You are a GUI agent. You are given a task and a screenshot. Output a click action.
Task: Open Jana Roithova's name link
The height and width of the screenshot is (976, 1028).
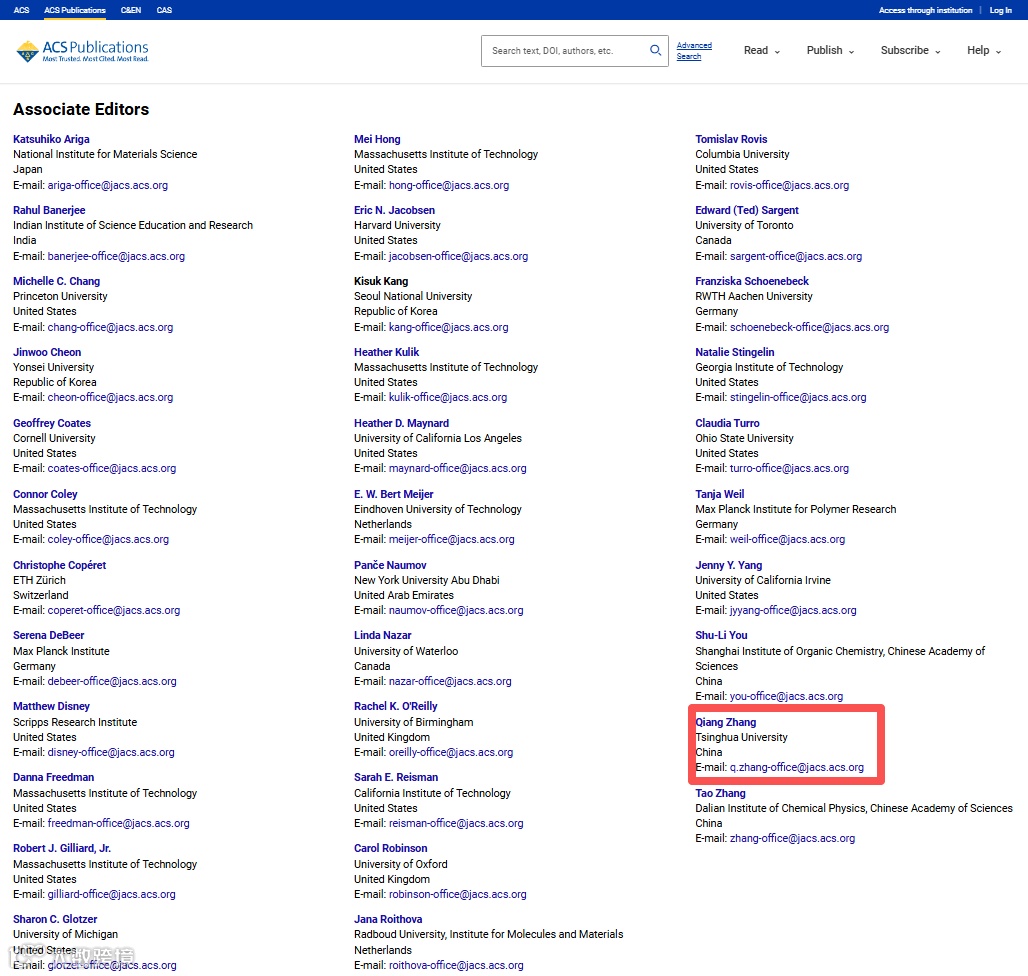[388, 919]
